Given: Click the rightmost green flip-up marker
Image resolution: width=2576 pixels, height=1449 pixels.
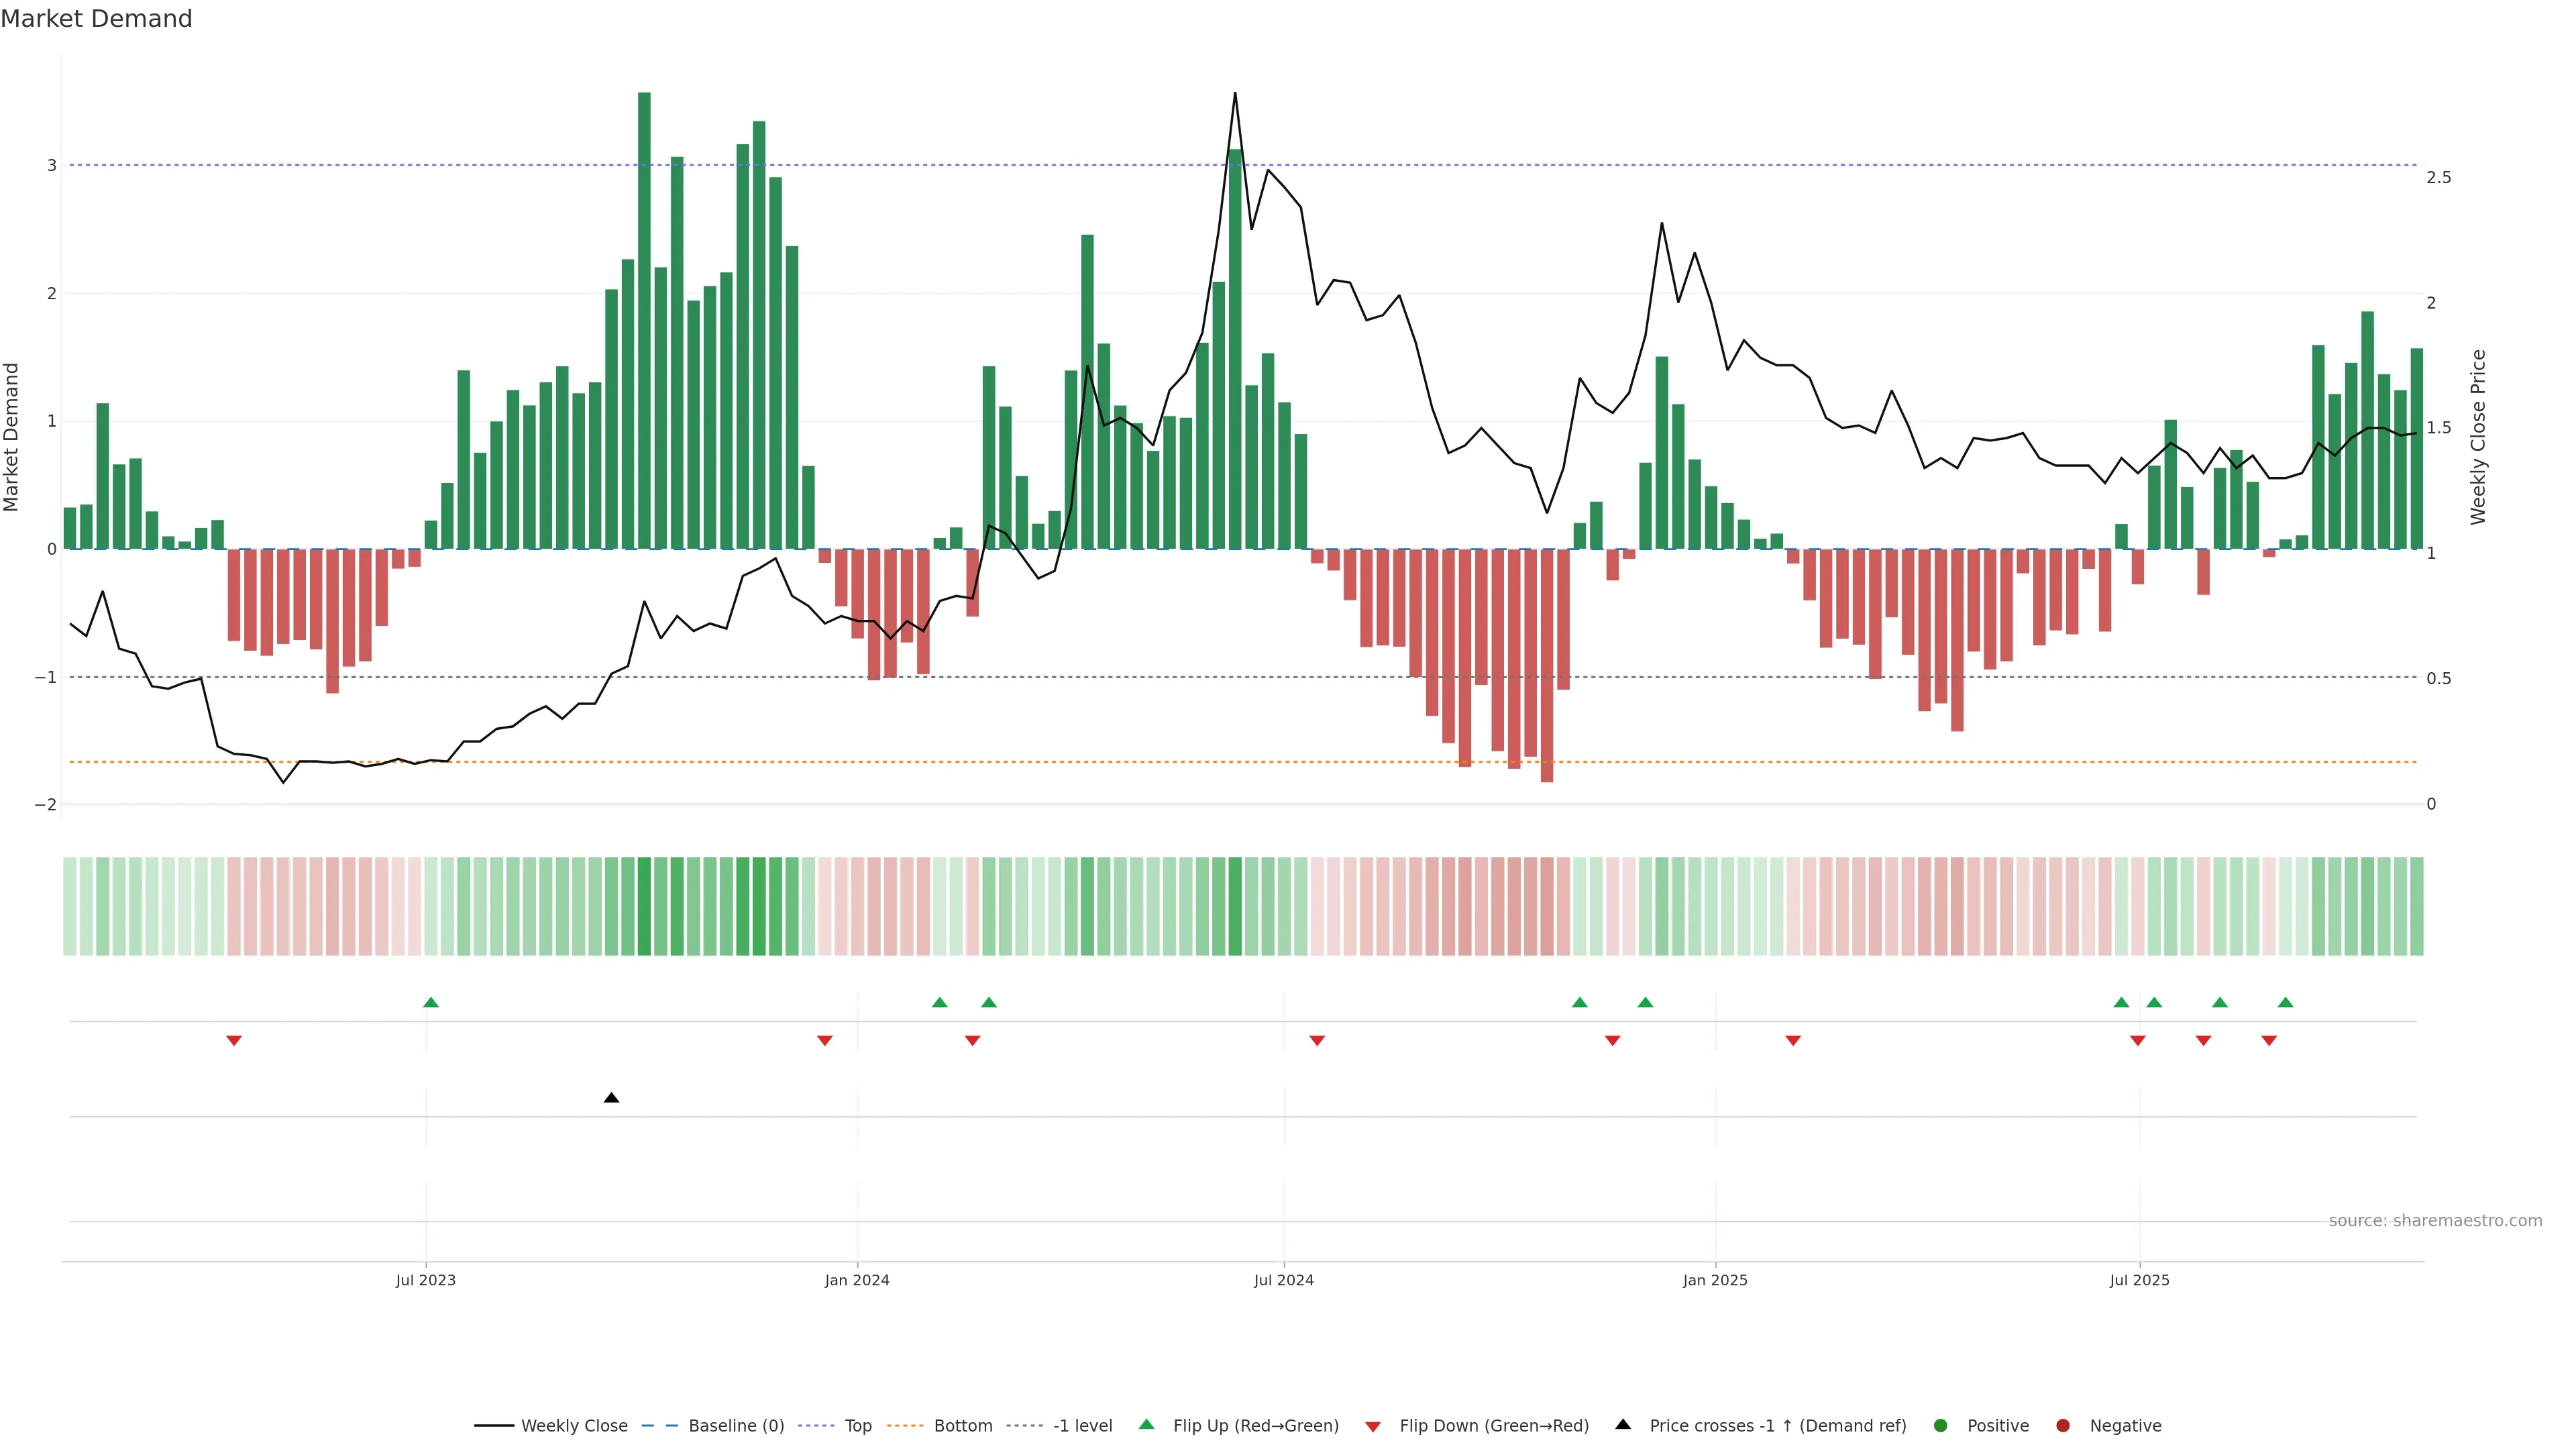Looking at the screenshot, I should tap(2285, 1002).
